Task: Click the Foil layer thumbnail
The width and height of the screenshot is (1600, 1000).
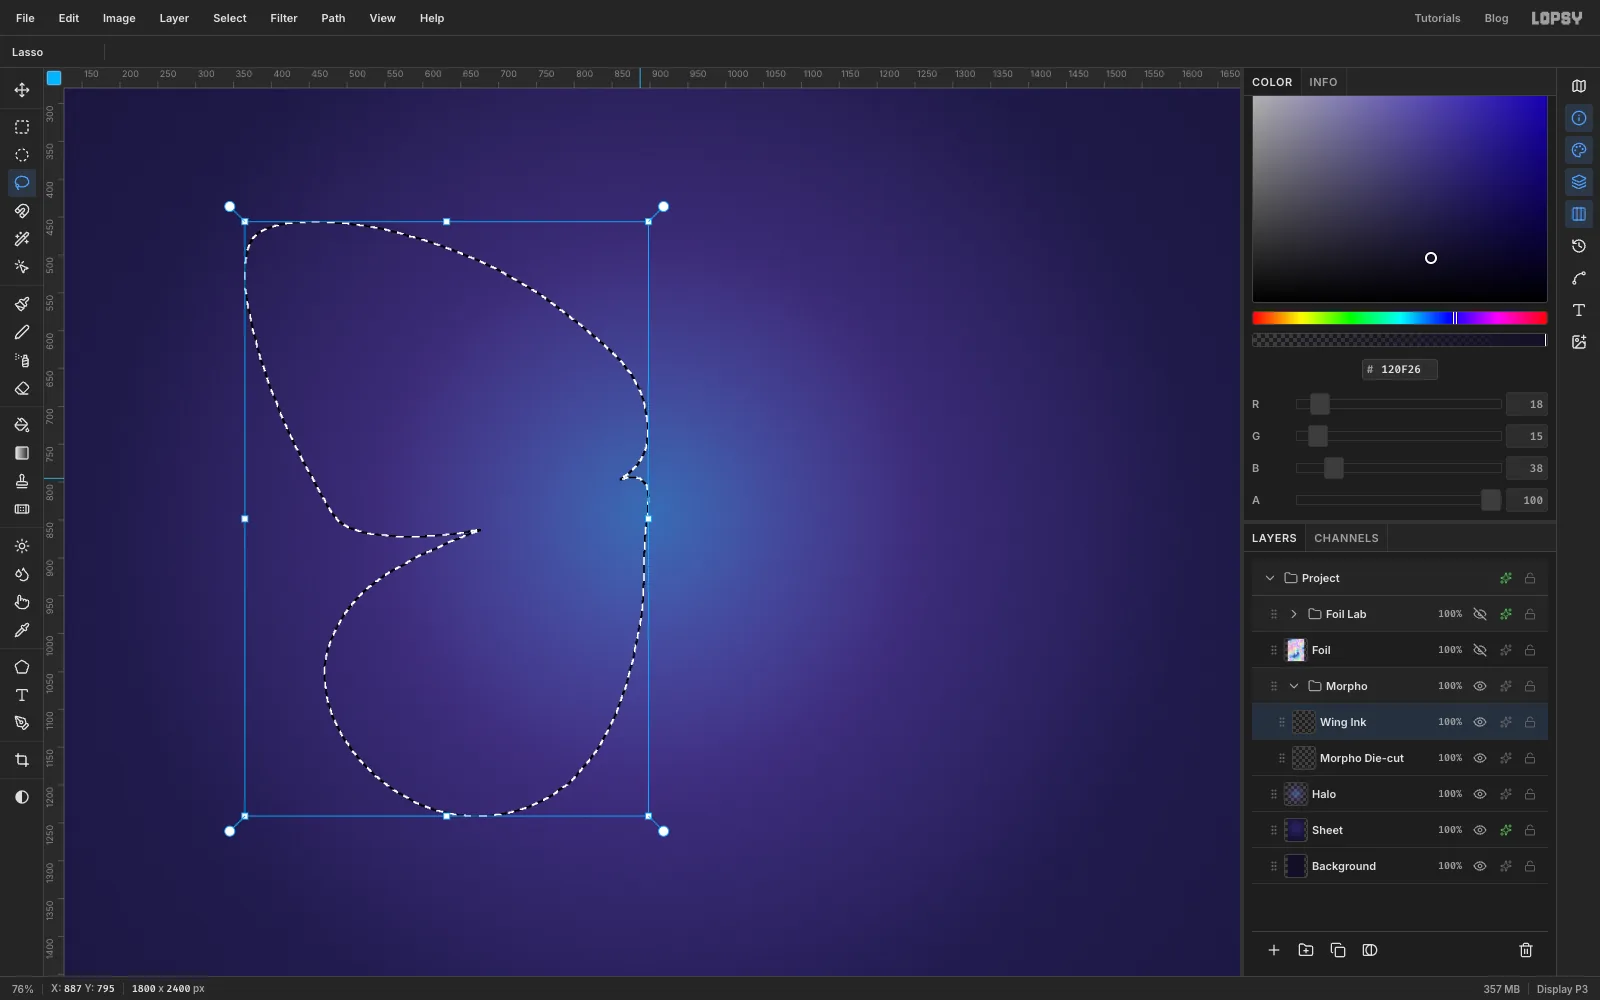Action: pyautogui.click(x=1296, y=650)
